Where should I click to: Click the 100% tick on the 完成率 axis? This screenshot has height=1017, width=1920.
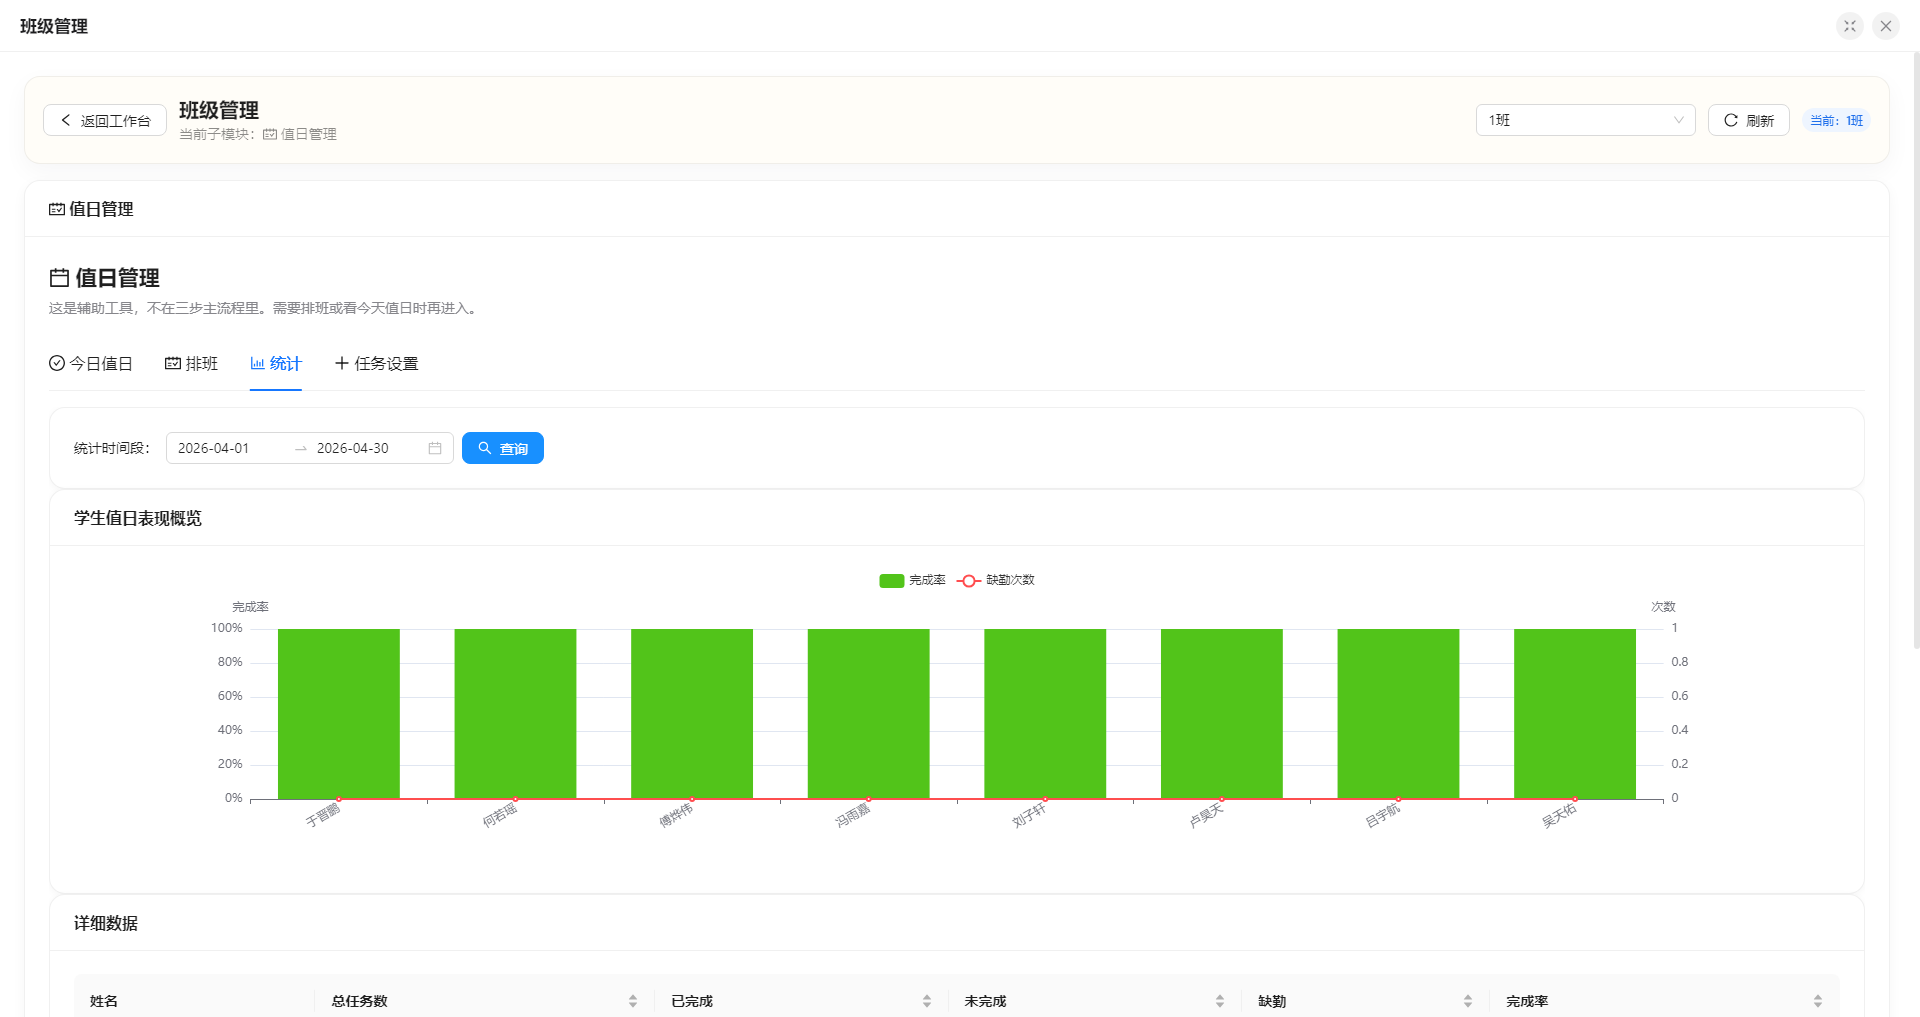point(227,628)
